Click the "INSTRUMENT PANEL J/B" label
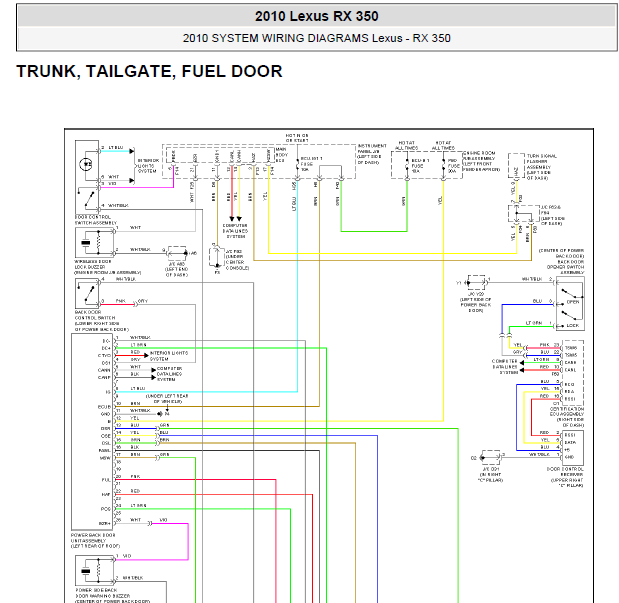619x603 pixels. coord(371,154)
